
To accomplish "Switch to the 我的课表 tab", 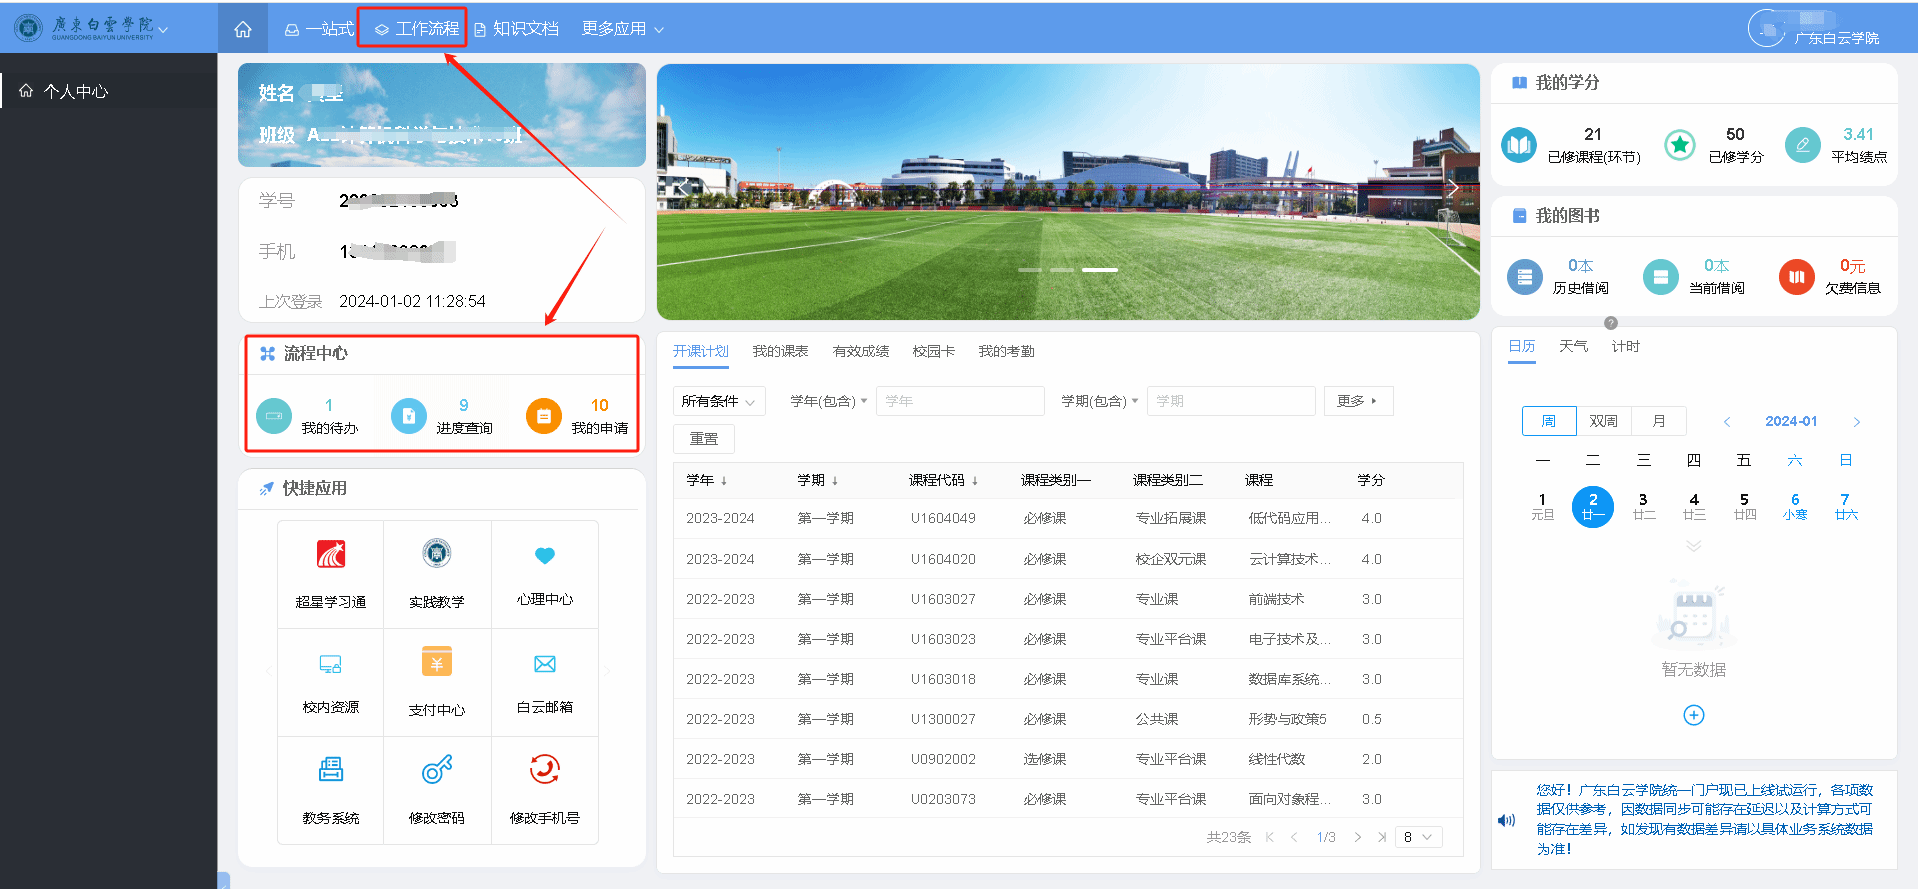I will click(780, 351).
